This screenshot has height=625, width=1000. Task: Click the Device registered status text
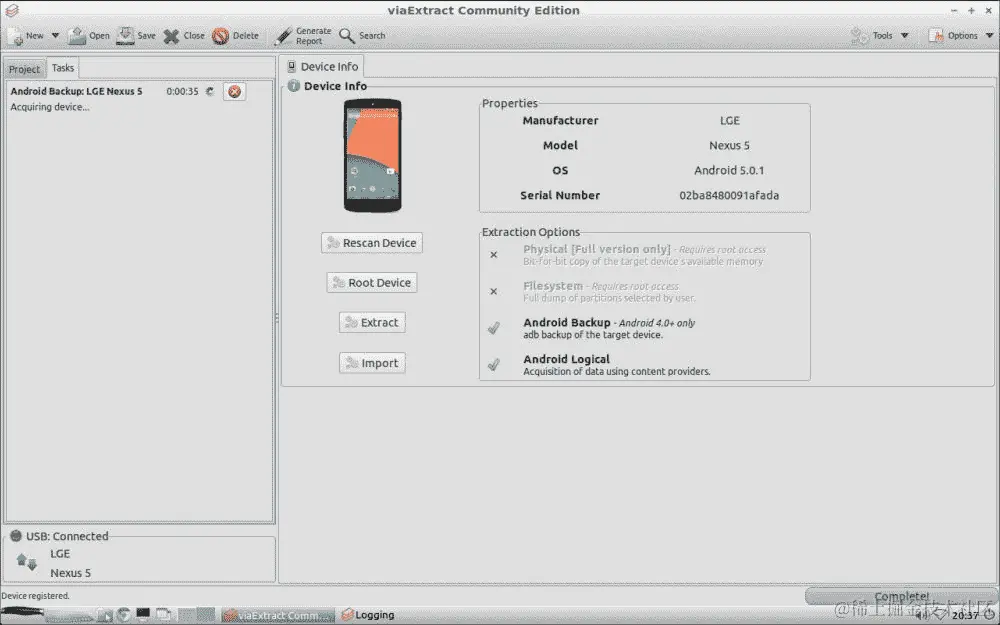pos(35,596)
